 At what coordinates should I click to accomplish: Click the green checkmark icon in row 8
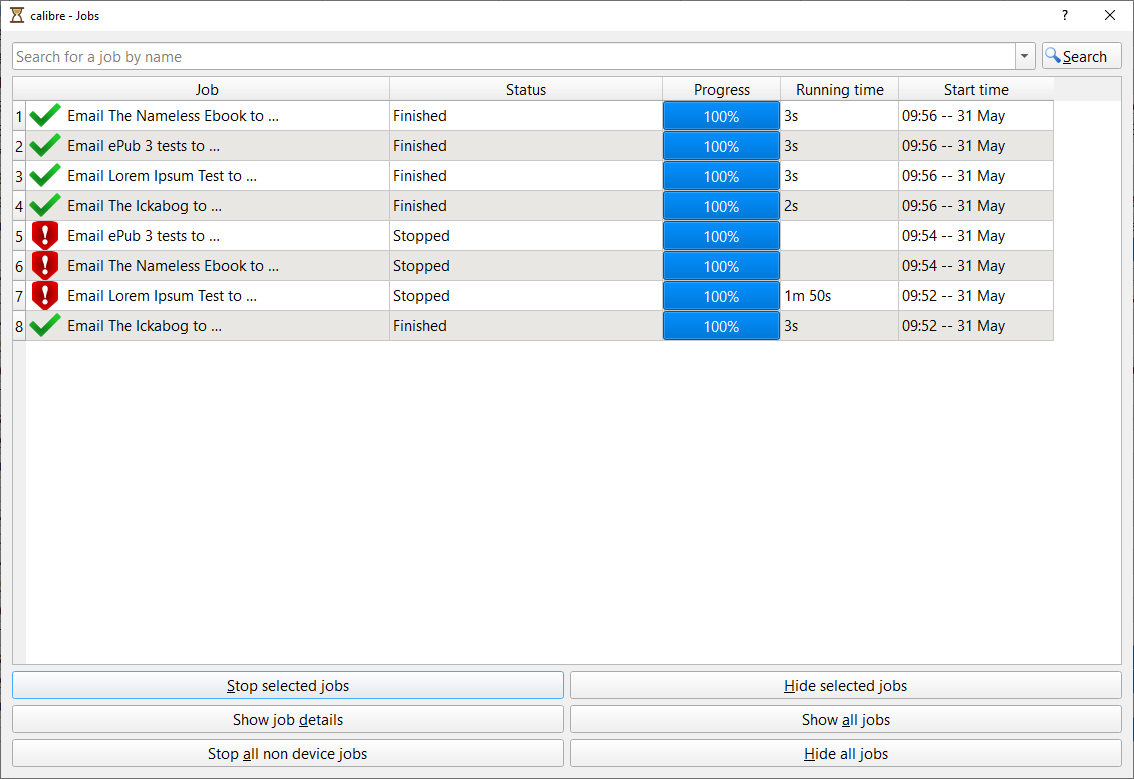point(45,325)
